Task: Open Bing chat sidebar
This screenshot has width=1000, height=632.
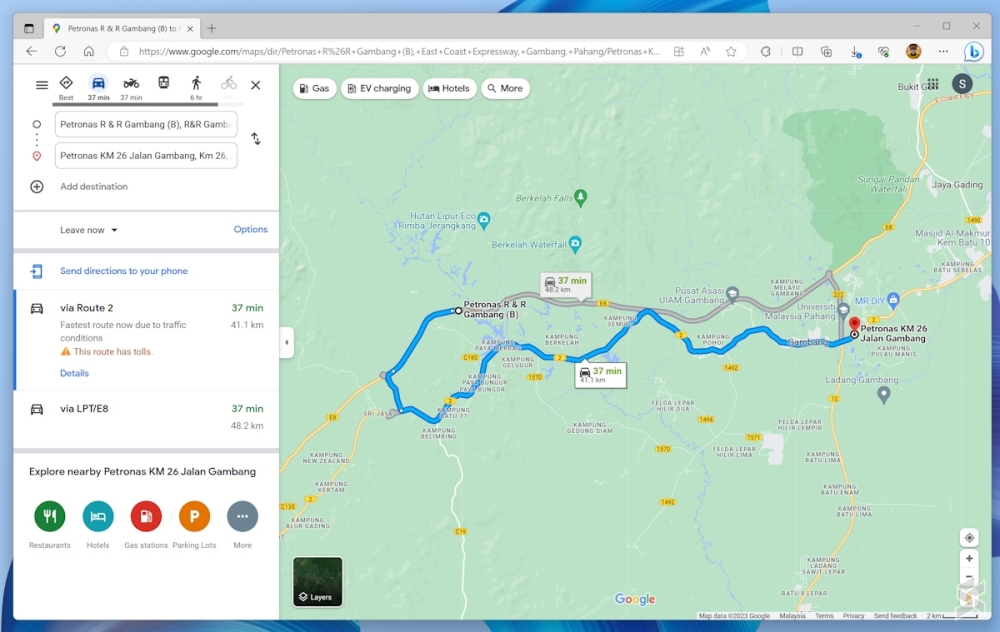Action: tap(973, 52)
